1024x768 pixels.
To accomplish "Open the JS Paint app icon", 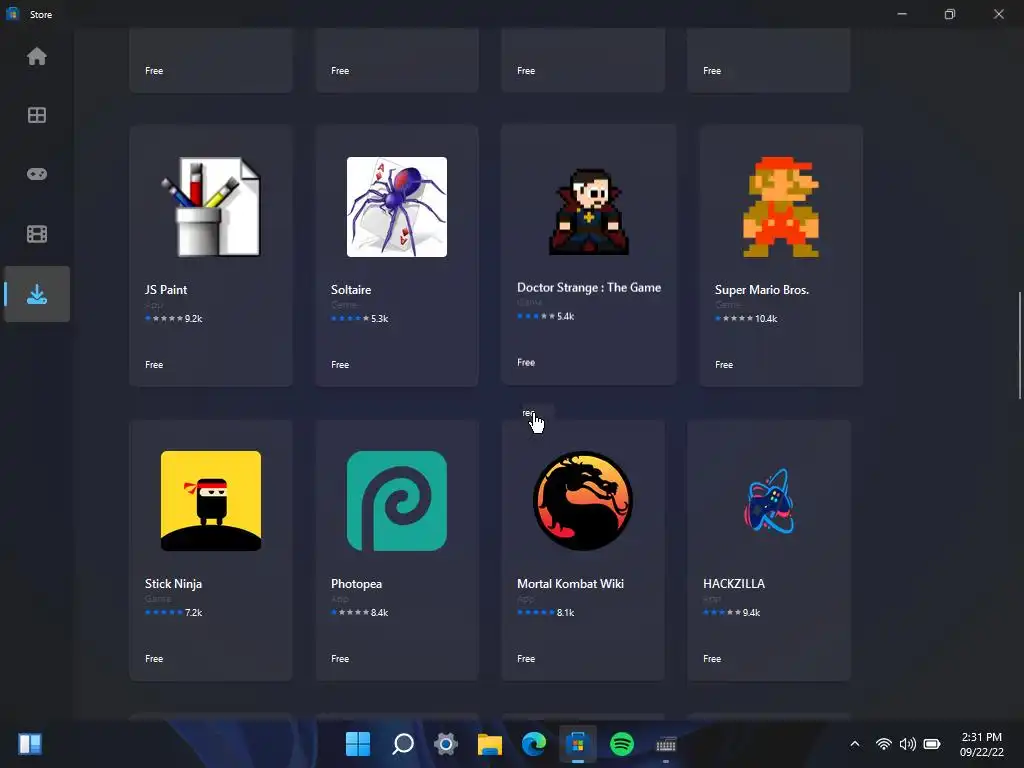I will 211,207.
